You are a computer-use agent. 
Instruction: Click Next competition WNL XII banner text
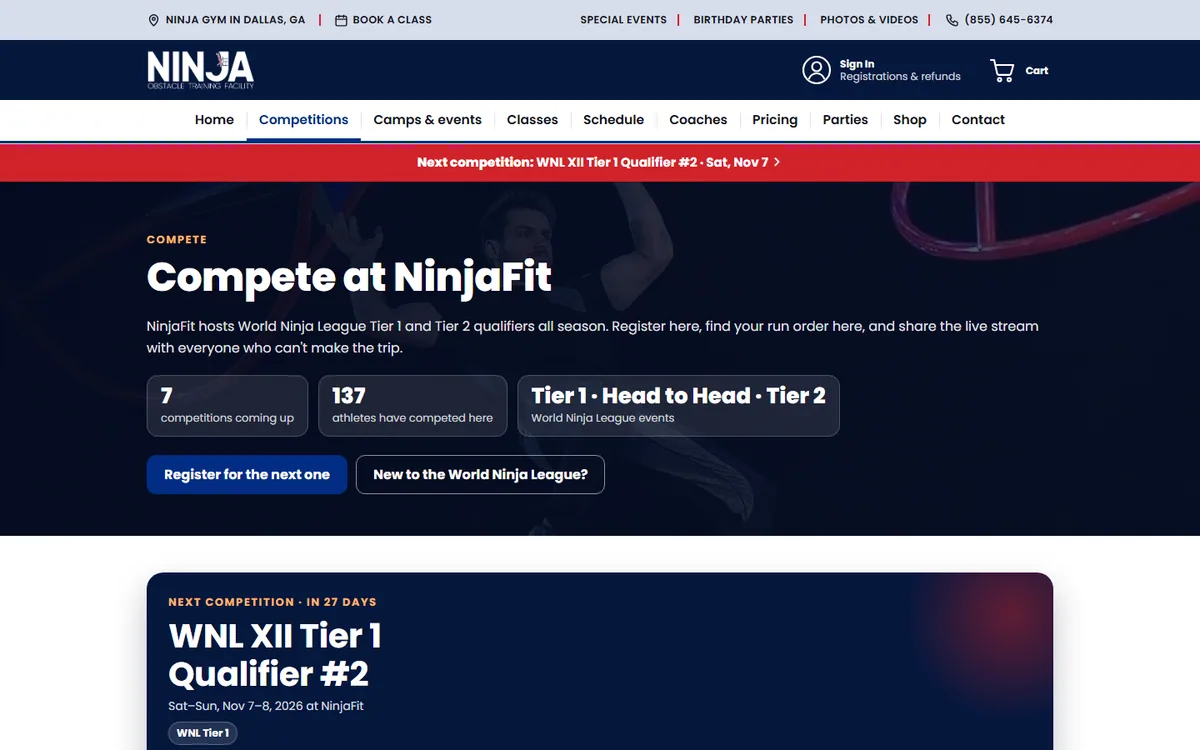(592, 162)
